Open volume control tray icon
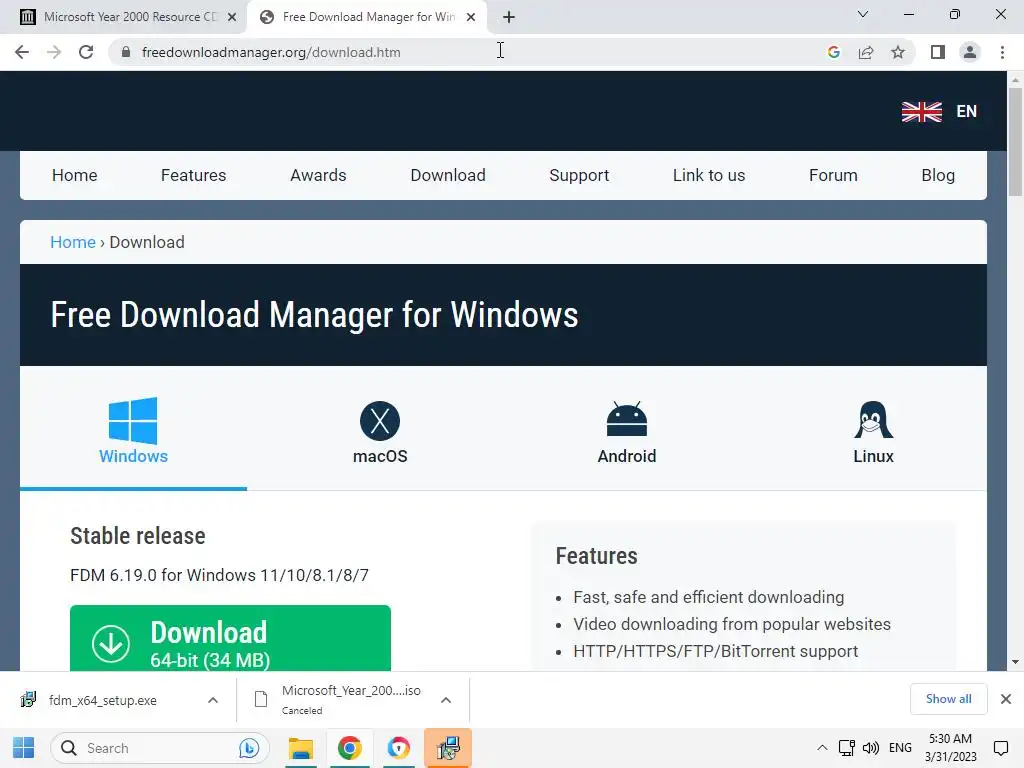The width and height of the screenshot is (1024, 768). [871, 748]
